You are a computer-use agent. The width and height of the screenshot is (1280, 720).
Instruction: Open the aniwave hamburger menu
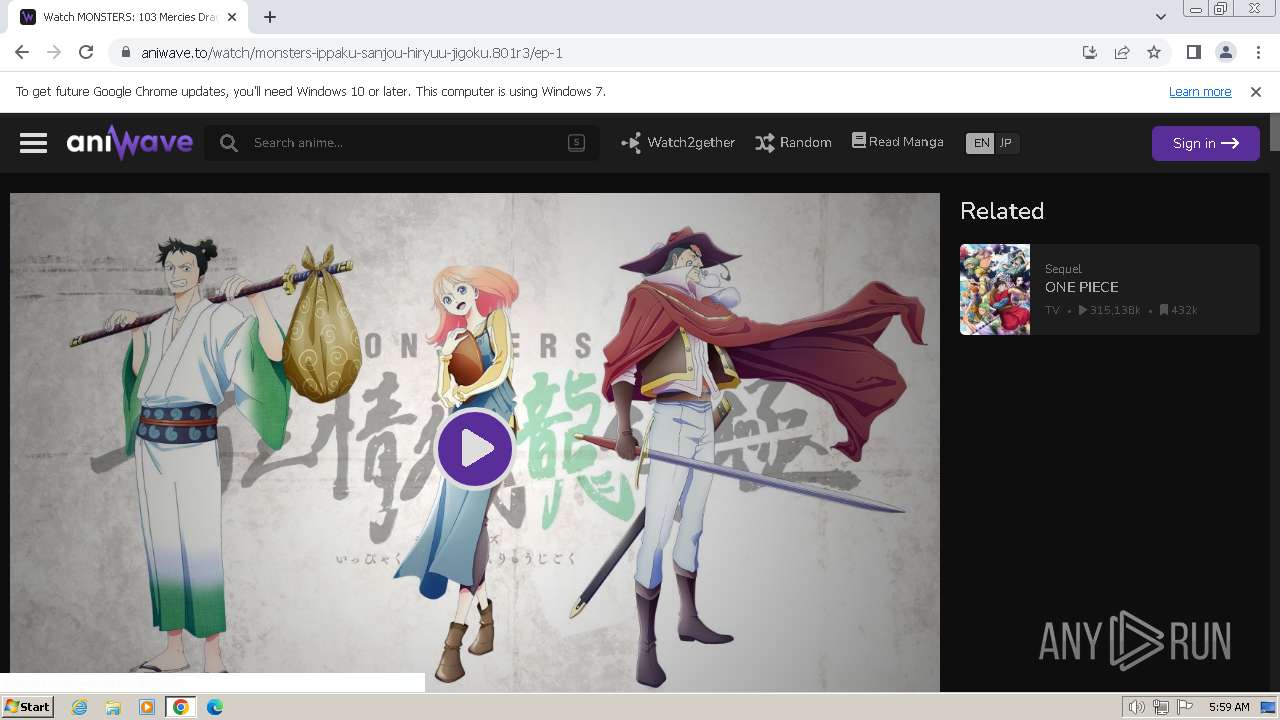click(33, 143)
